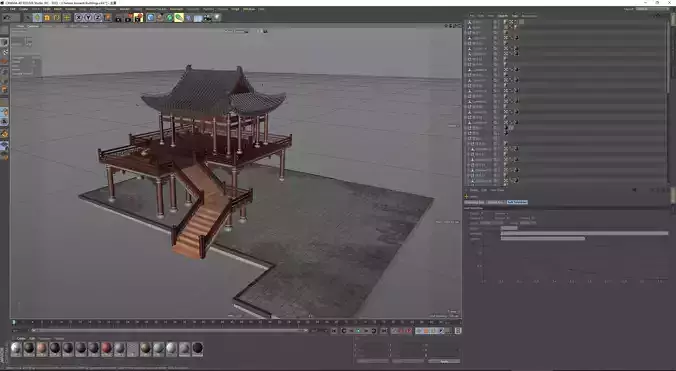
Task: Toggle the coordinate system icon
Action: pyautogui.click(x=108, y=18)
